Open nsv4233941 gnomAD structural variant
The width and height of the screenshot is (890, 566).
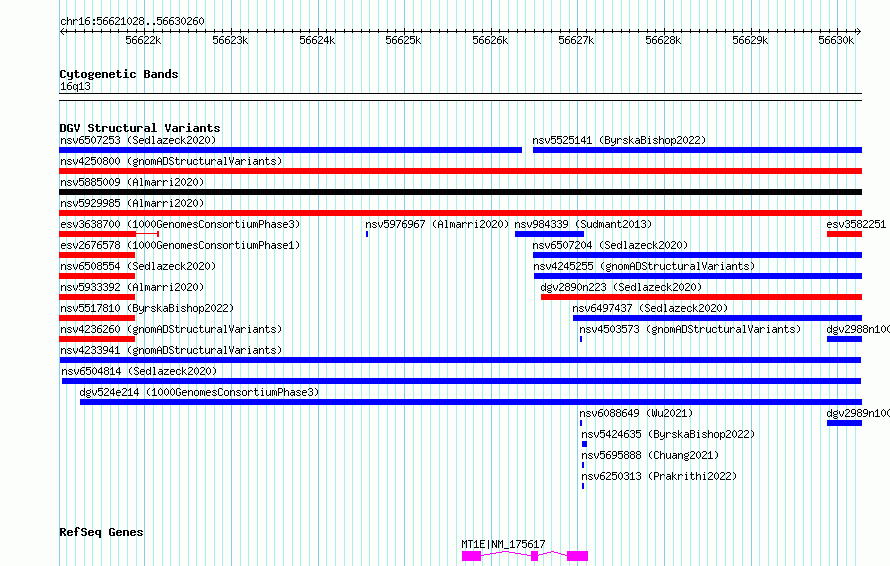tap(460, 360)
